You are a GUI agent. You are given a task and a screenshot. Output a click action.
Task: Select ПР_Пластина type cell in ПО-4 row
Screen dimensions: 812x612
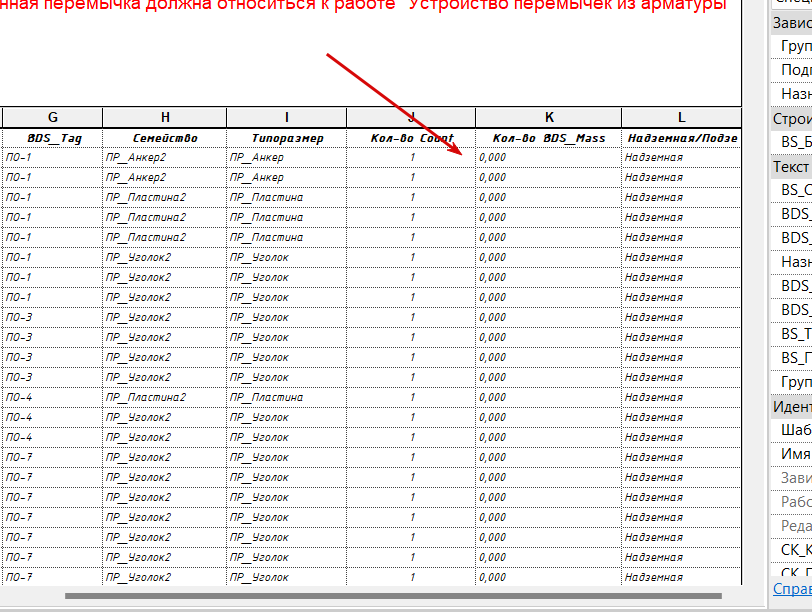(286, 397)
